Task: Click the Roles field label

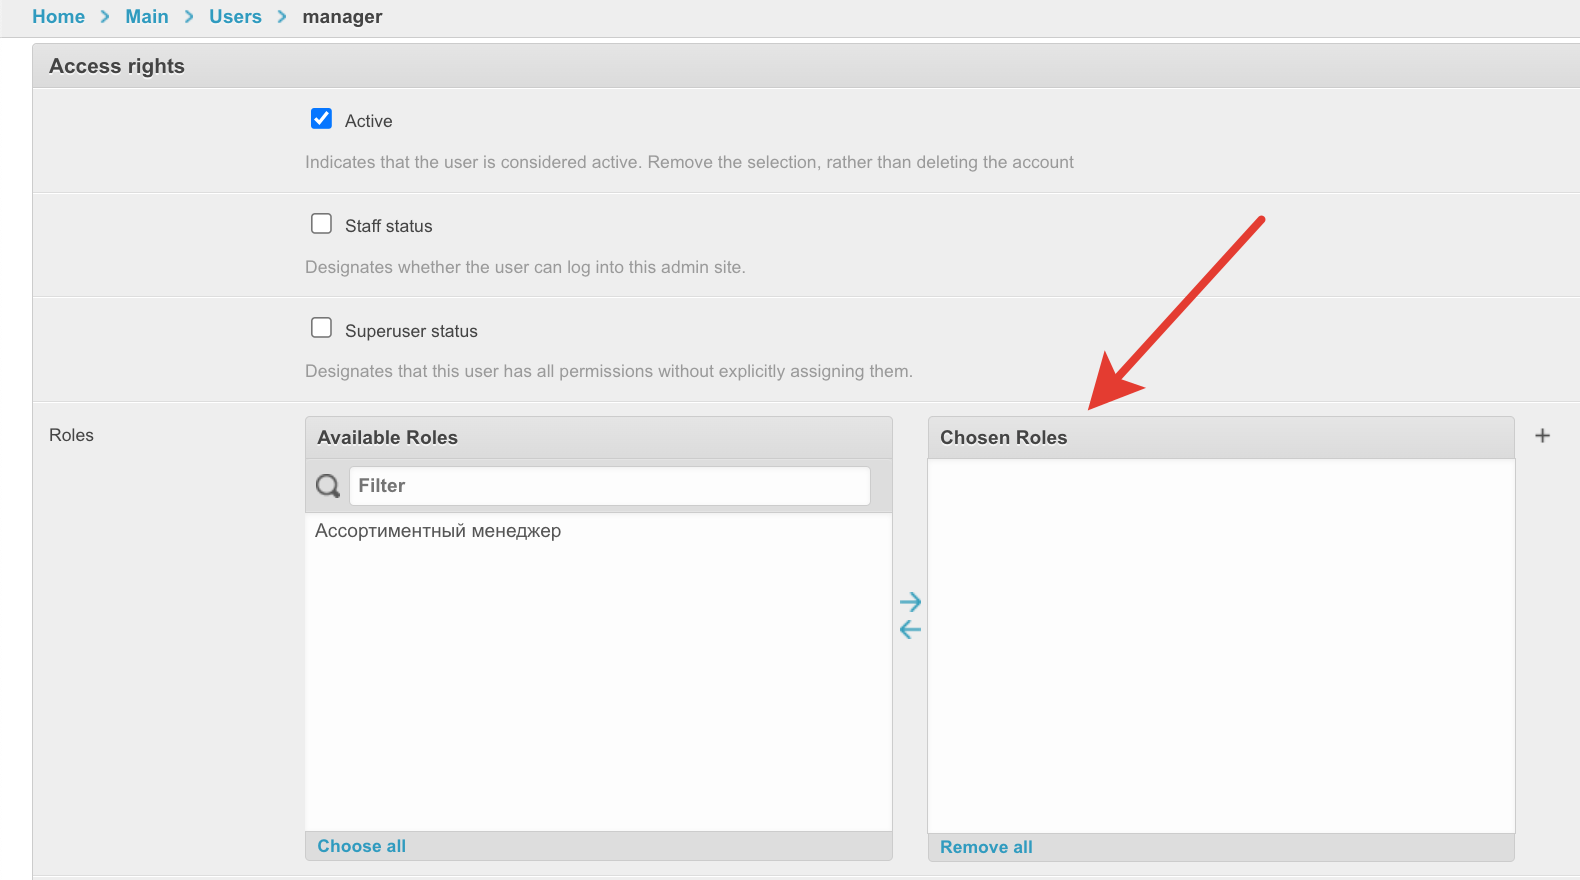Action: (71, 435)
